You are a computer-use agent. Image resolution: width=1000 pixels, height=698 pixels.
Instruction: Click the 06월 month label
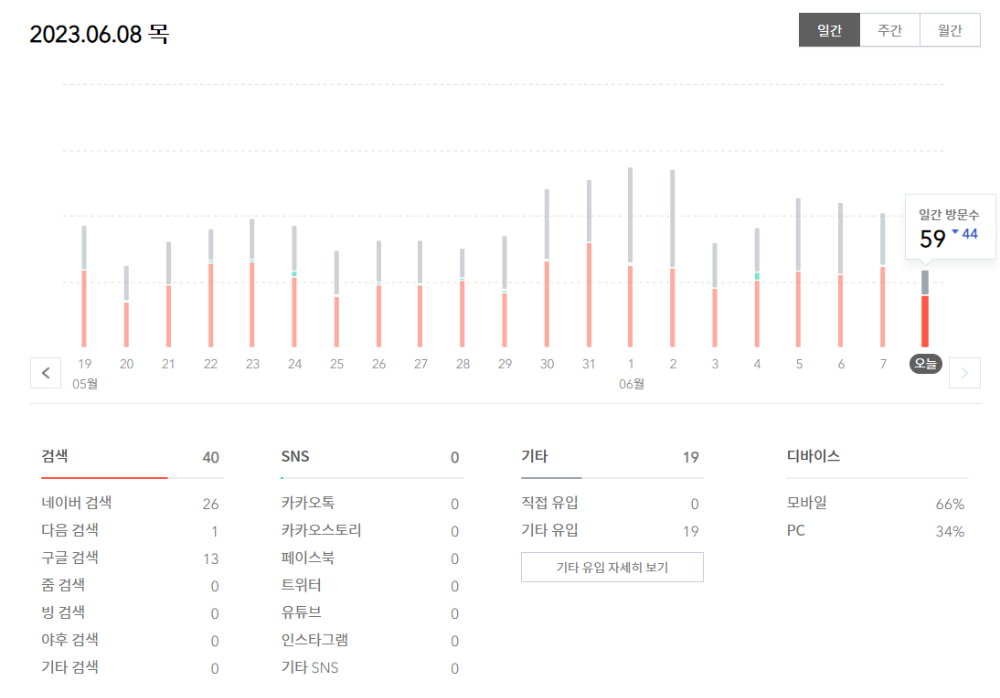click(x=631, y=383)
